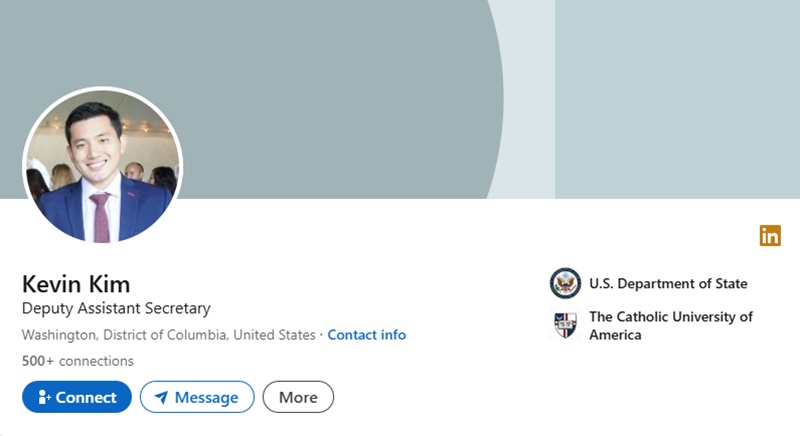The image size is (800, 436).
Task: Click the word America under Catholic University
Action: pos(615,335)
